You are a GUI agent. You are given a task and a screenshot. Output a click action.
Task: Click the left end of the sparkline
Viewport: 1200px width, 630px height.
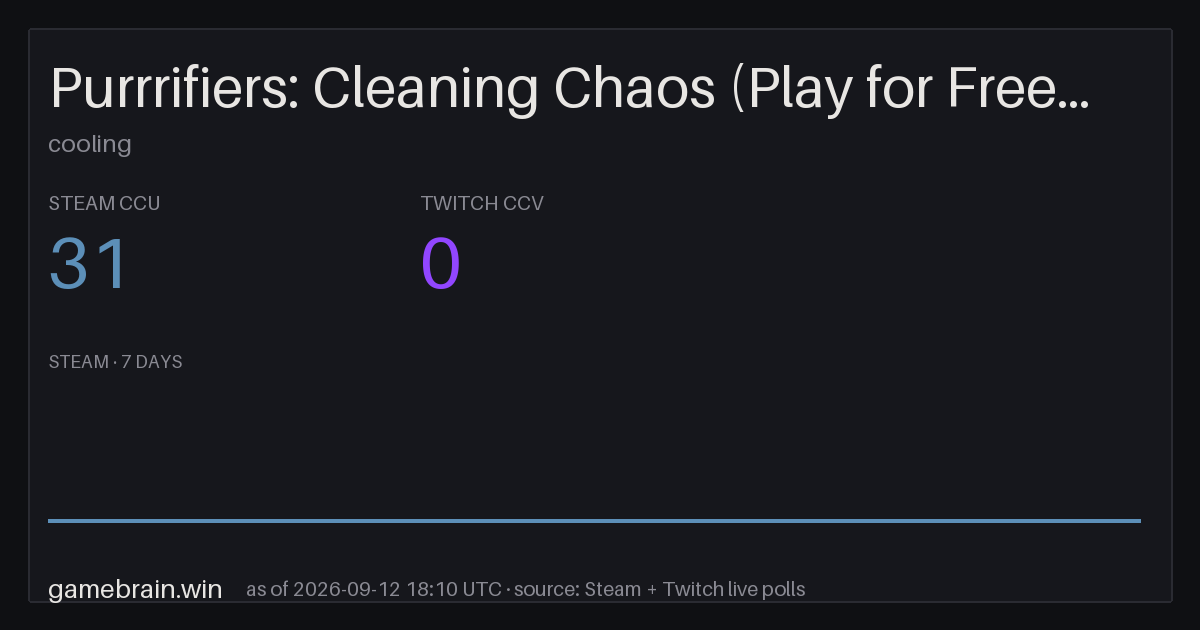pos(50,520)
